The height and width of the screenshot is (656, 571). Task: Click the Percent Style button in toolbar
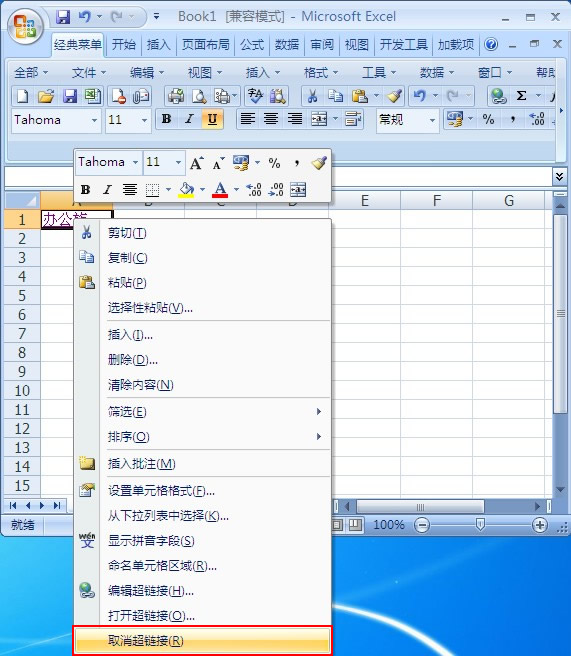(x=488, y=119)
